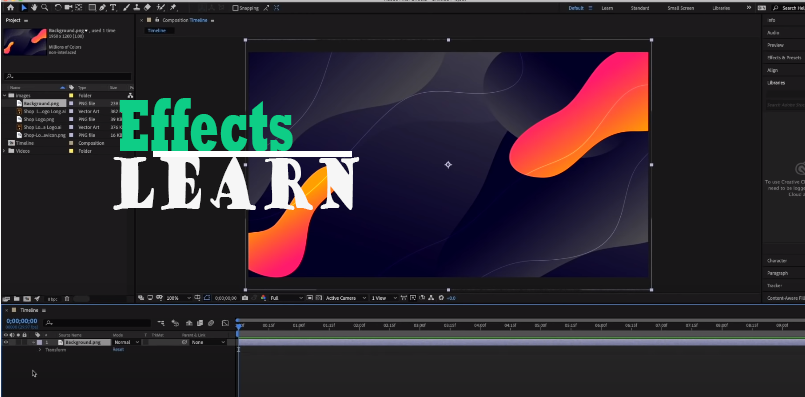
Task: Hide shy layers icon in timeline
Action: (189, 323)
